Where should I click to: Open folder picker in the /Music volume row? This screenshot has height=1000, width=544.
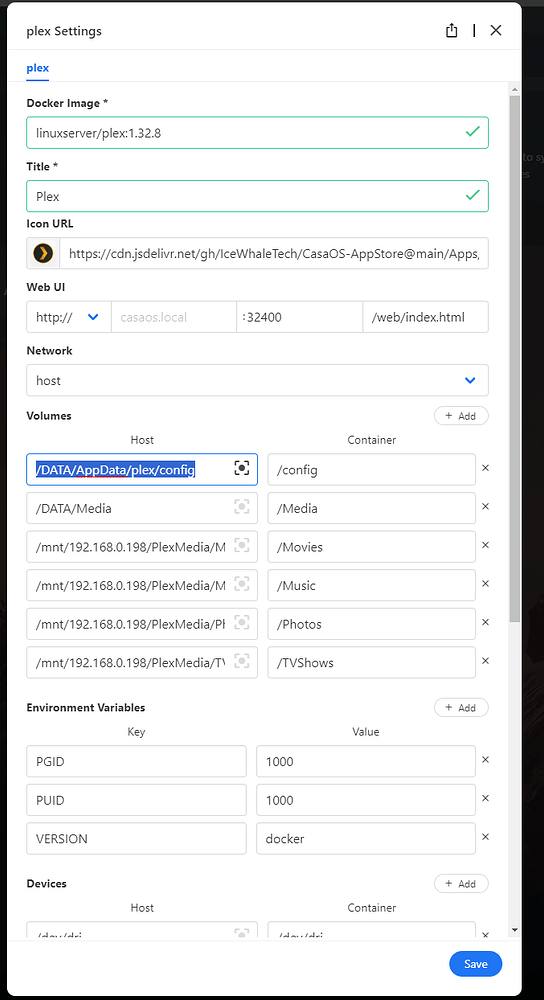coord(242,584)
